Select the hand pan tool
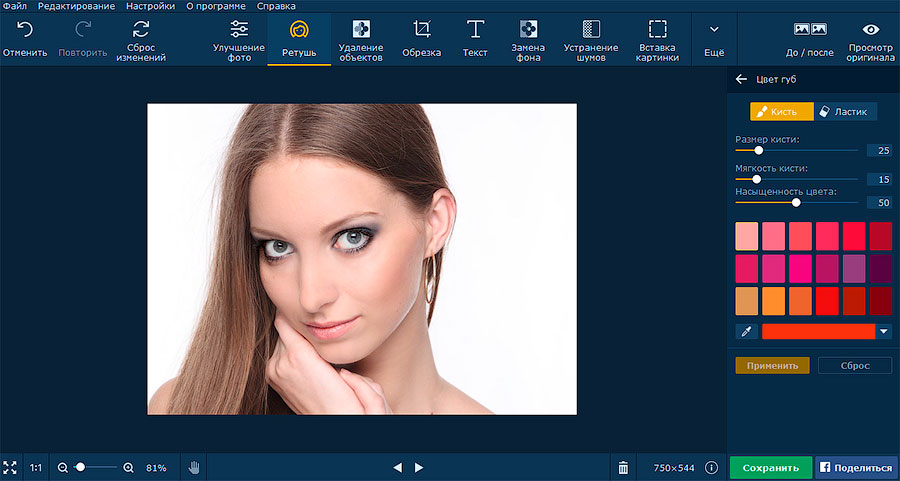Screen dimensions: 900x481 194,467
